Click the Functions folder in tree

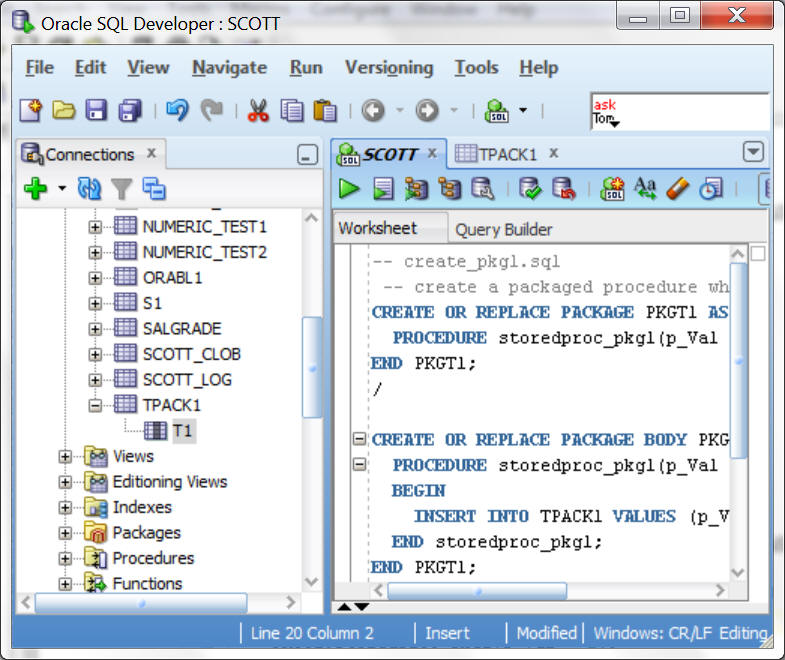coord(147,584)
